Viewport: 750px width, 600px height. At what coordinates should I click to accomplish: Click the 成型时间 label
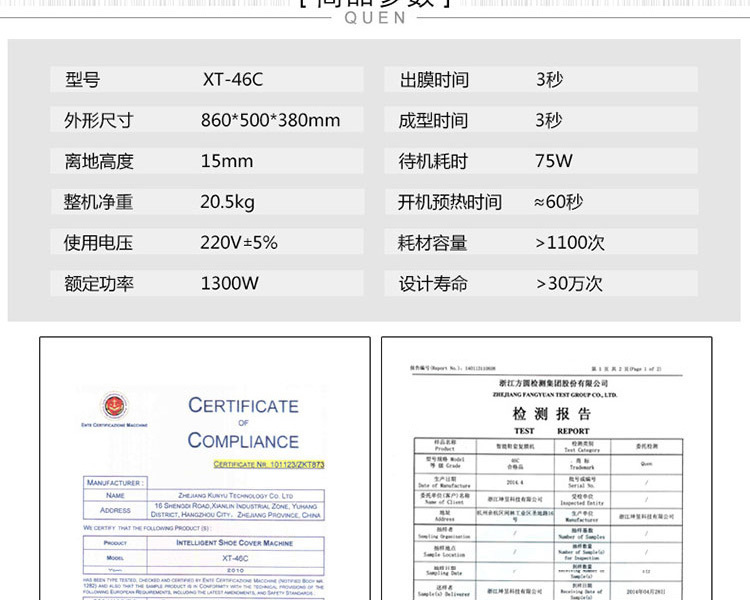click(x=433, y=121)
